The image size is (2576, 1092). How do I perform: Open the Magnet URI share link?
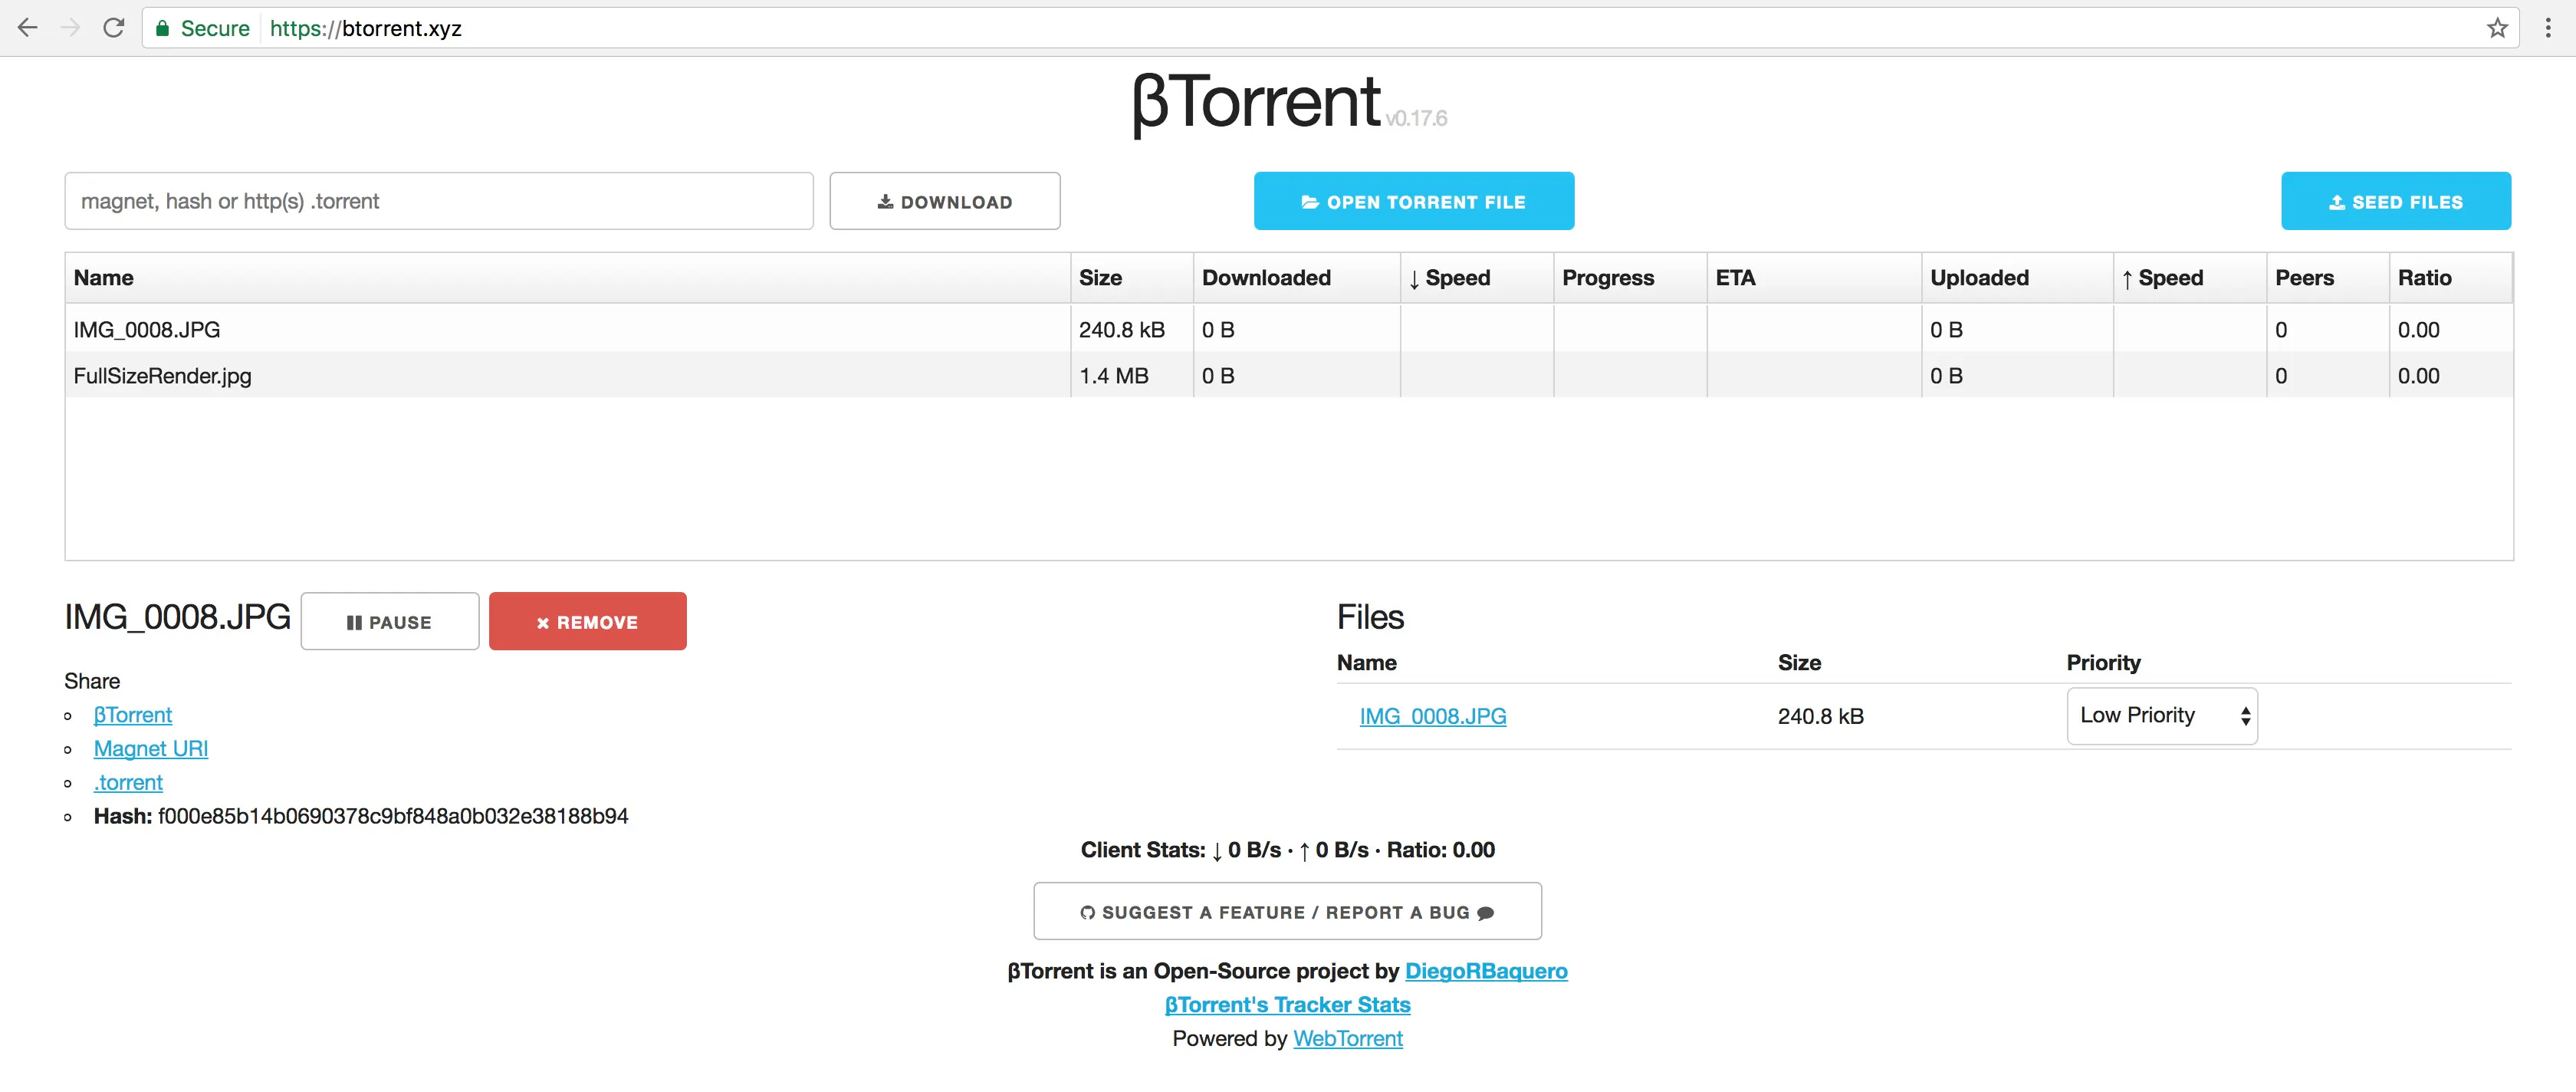151,749
